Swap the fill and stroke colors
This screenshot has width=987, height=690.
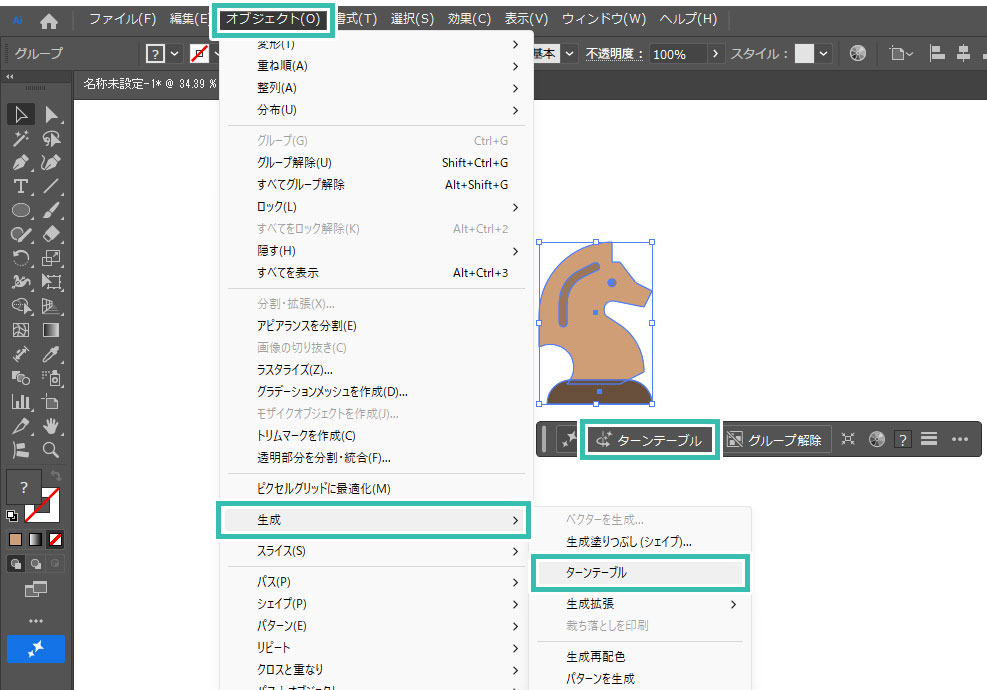[x=57, y=475]
